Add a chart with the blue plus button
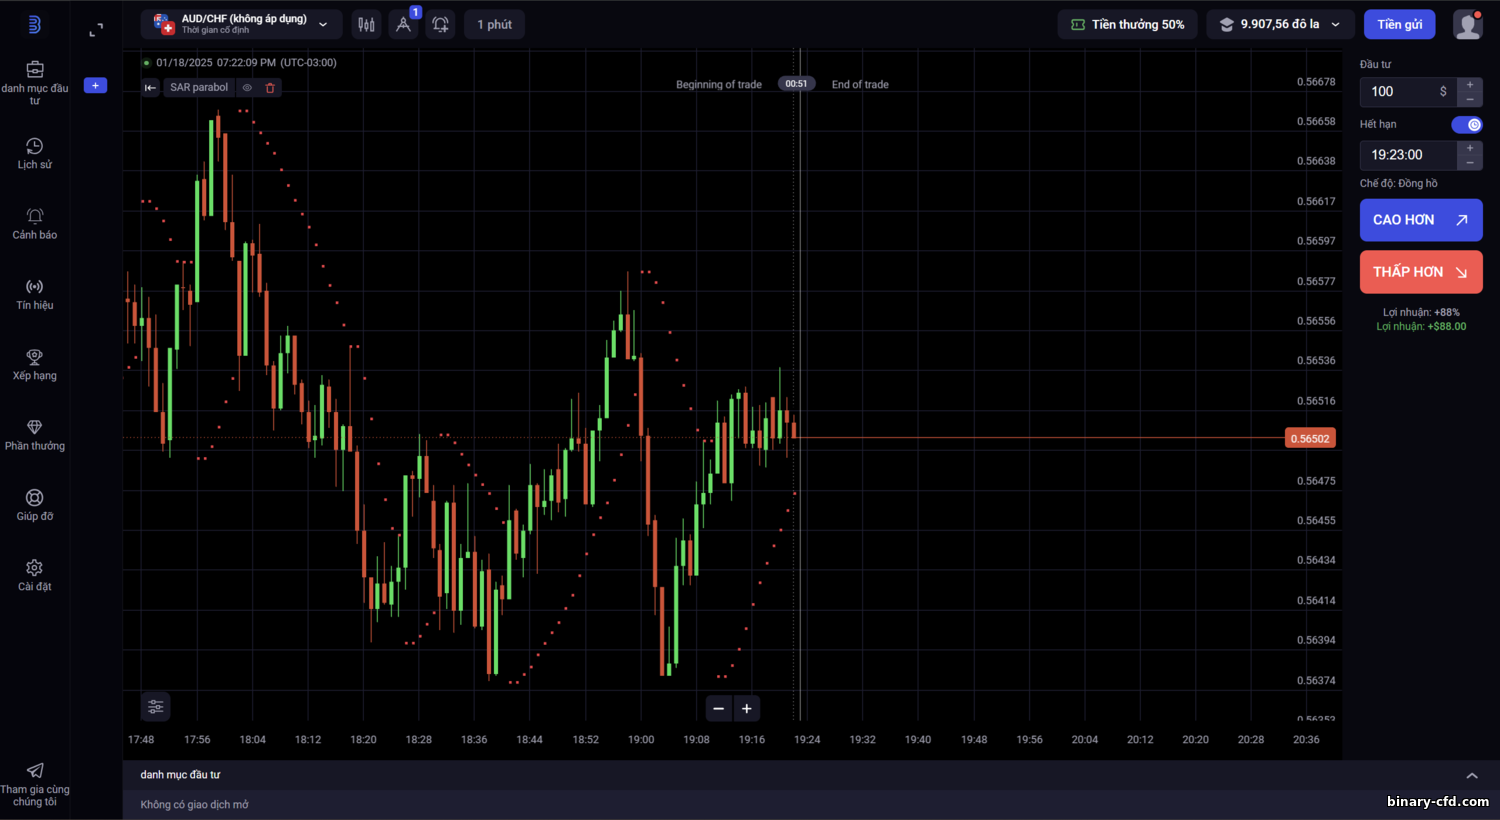The image size is (1500, 820). 95,86
